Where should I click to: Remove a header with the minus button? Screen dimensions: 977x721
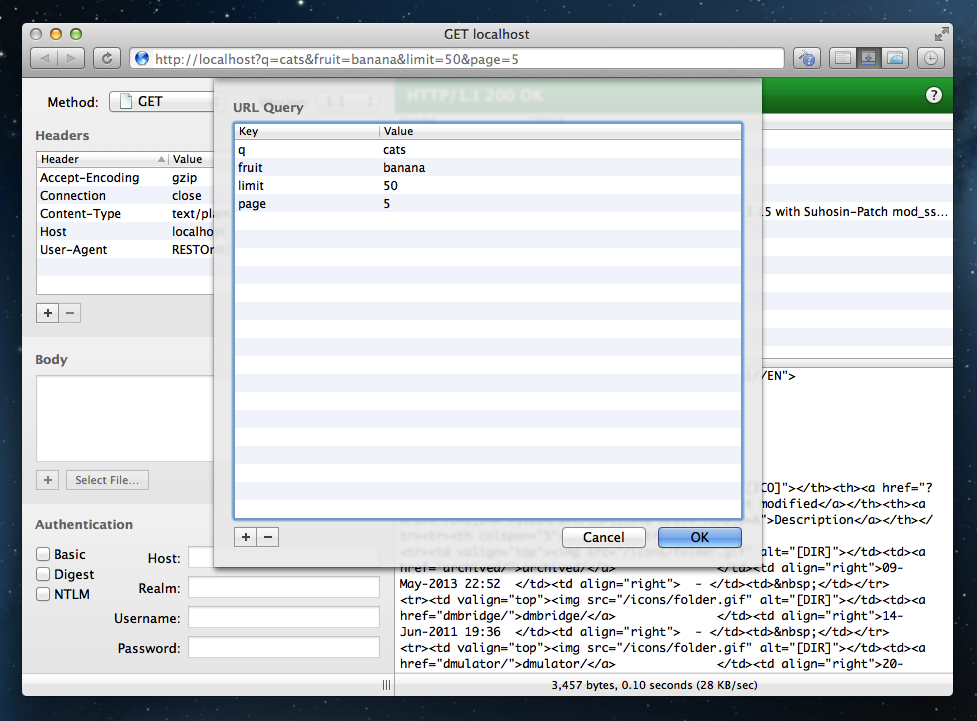(70, 313)
